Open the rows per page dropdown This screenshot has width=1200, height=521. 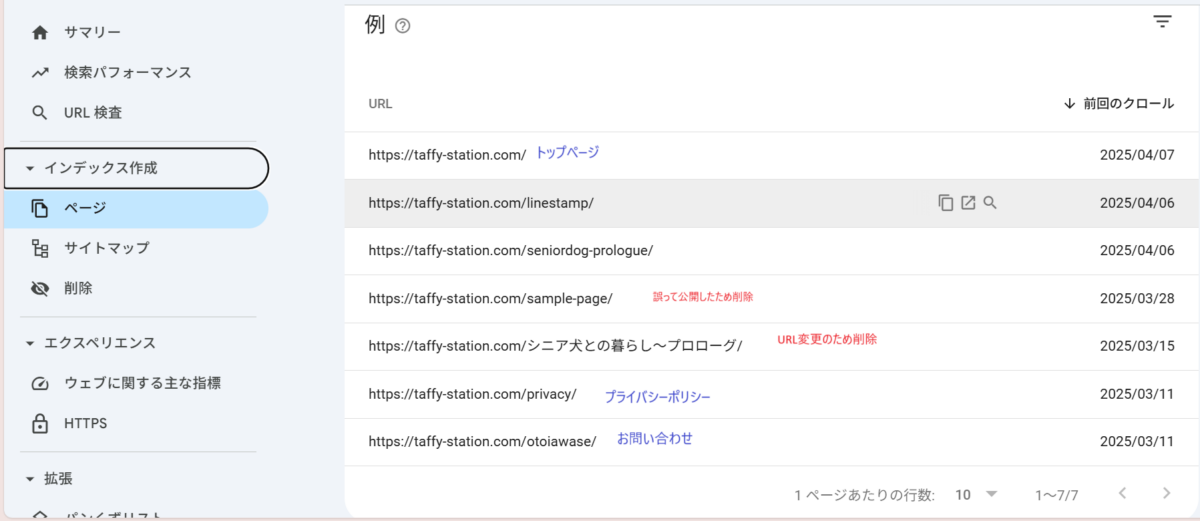pos(977,495)
